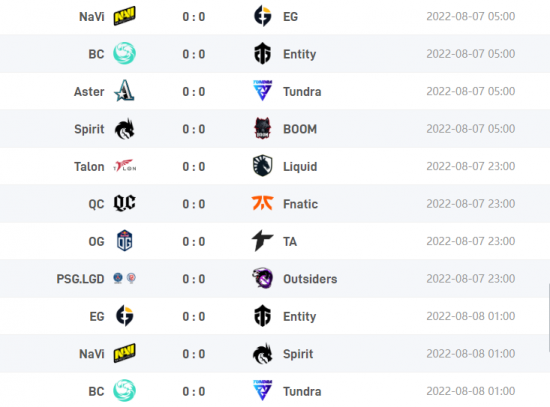Select the Outsiders purple logo
This screenshot has height=407, width=550.
click(262, 278)
